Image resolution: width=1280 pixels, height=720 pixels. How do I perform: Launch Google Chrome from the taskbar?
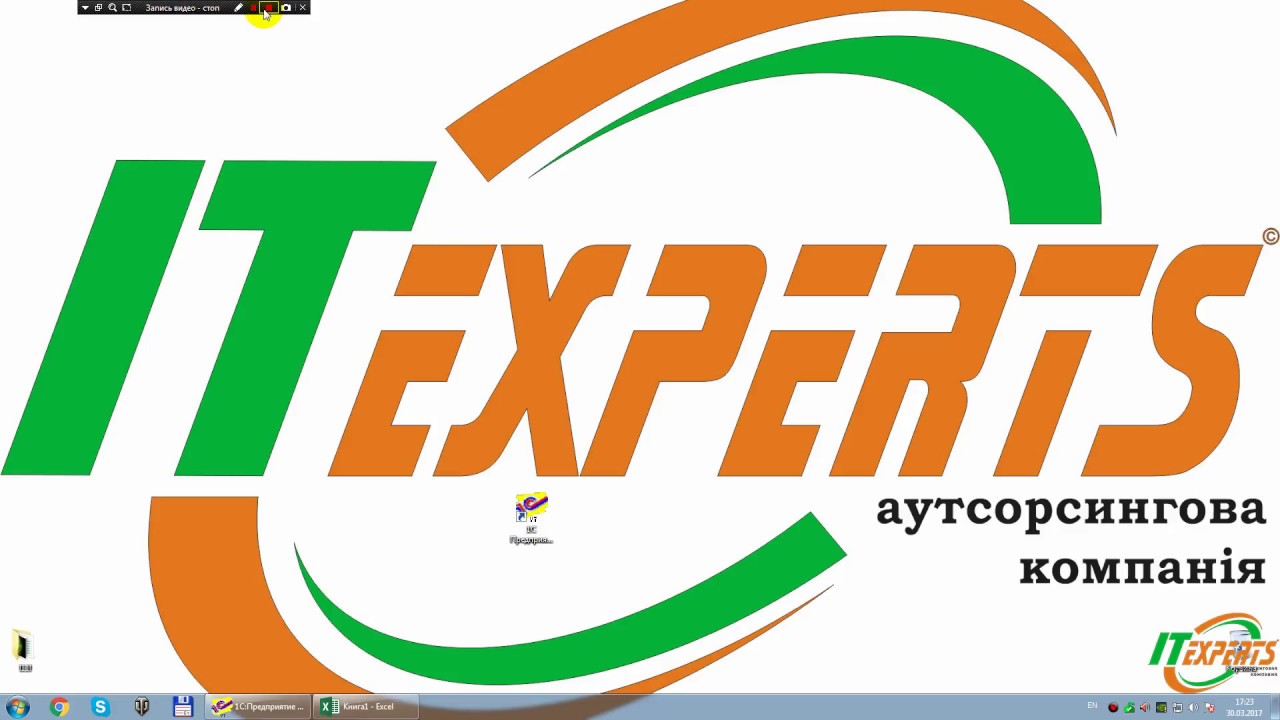(x=59, y=707)
